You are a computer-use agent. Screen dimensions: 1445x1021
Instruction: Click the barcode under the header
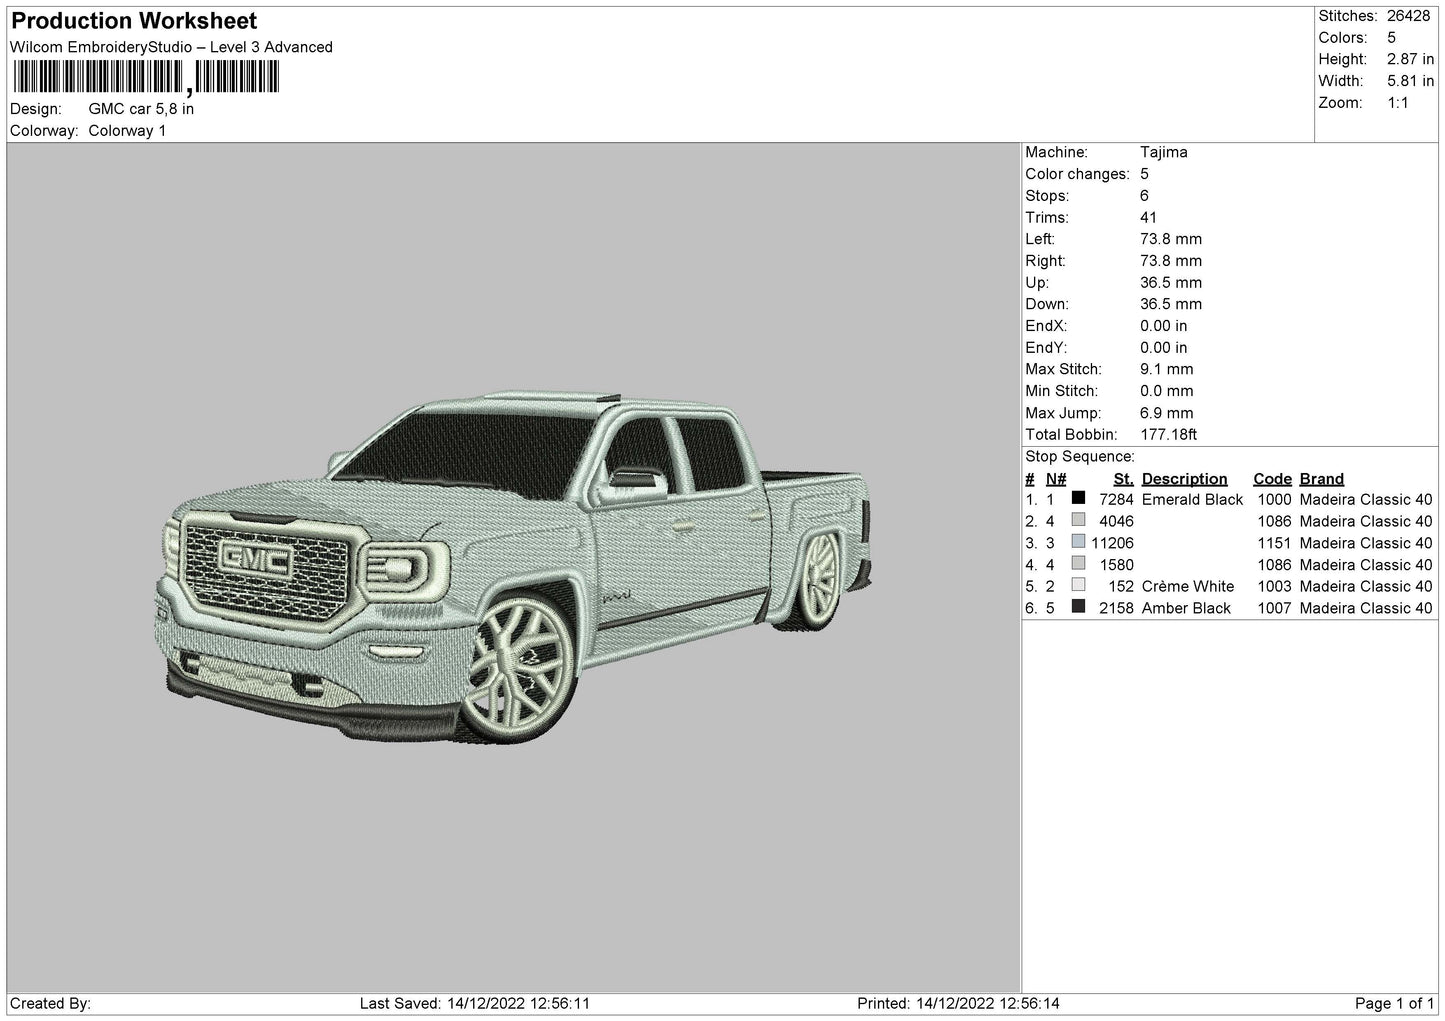(145, 77)
